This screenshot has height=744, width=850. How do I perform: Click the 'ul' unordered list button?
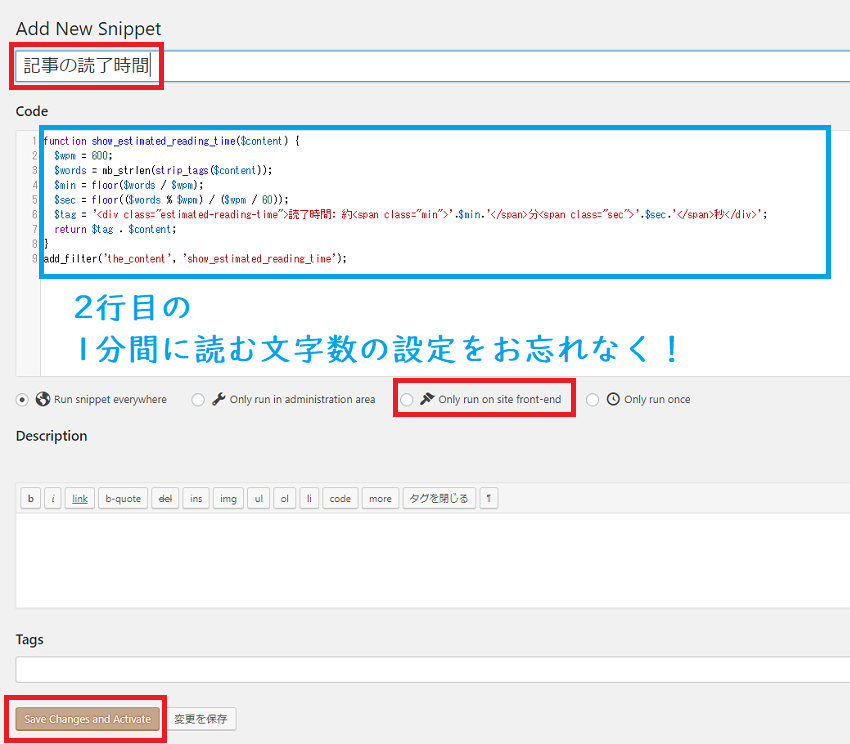(259, 498)
